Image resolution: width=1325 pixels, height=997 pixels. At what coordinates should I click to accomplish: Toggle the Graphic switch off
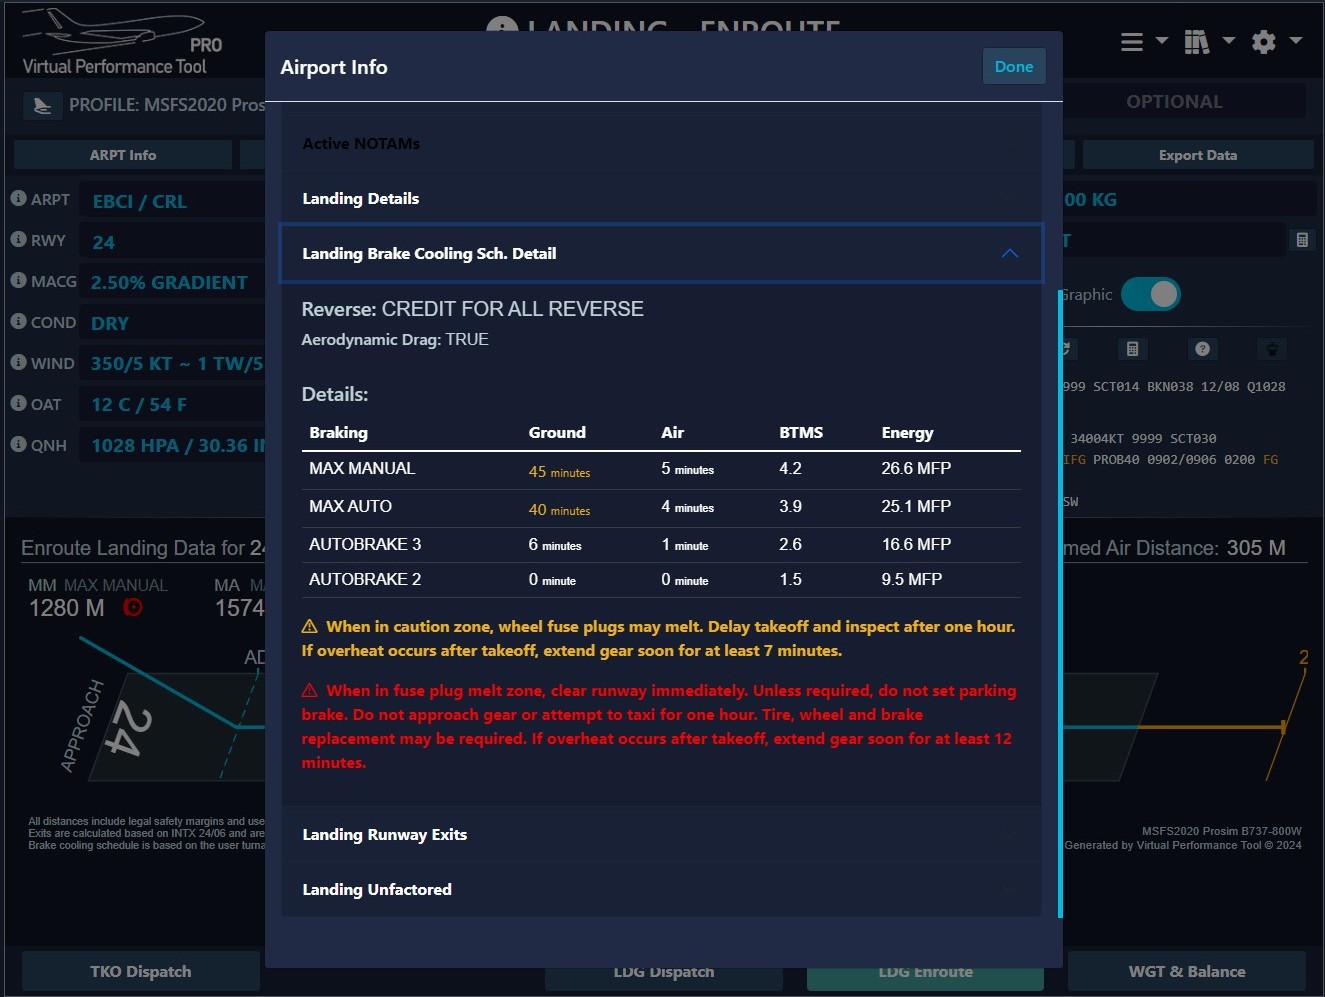1150,294
